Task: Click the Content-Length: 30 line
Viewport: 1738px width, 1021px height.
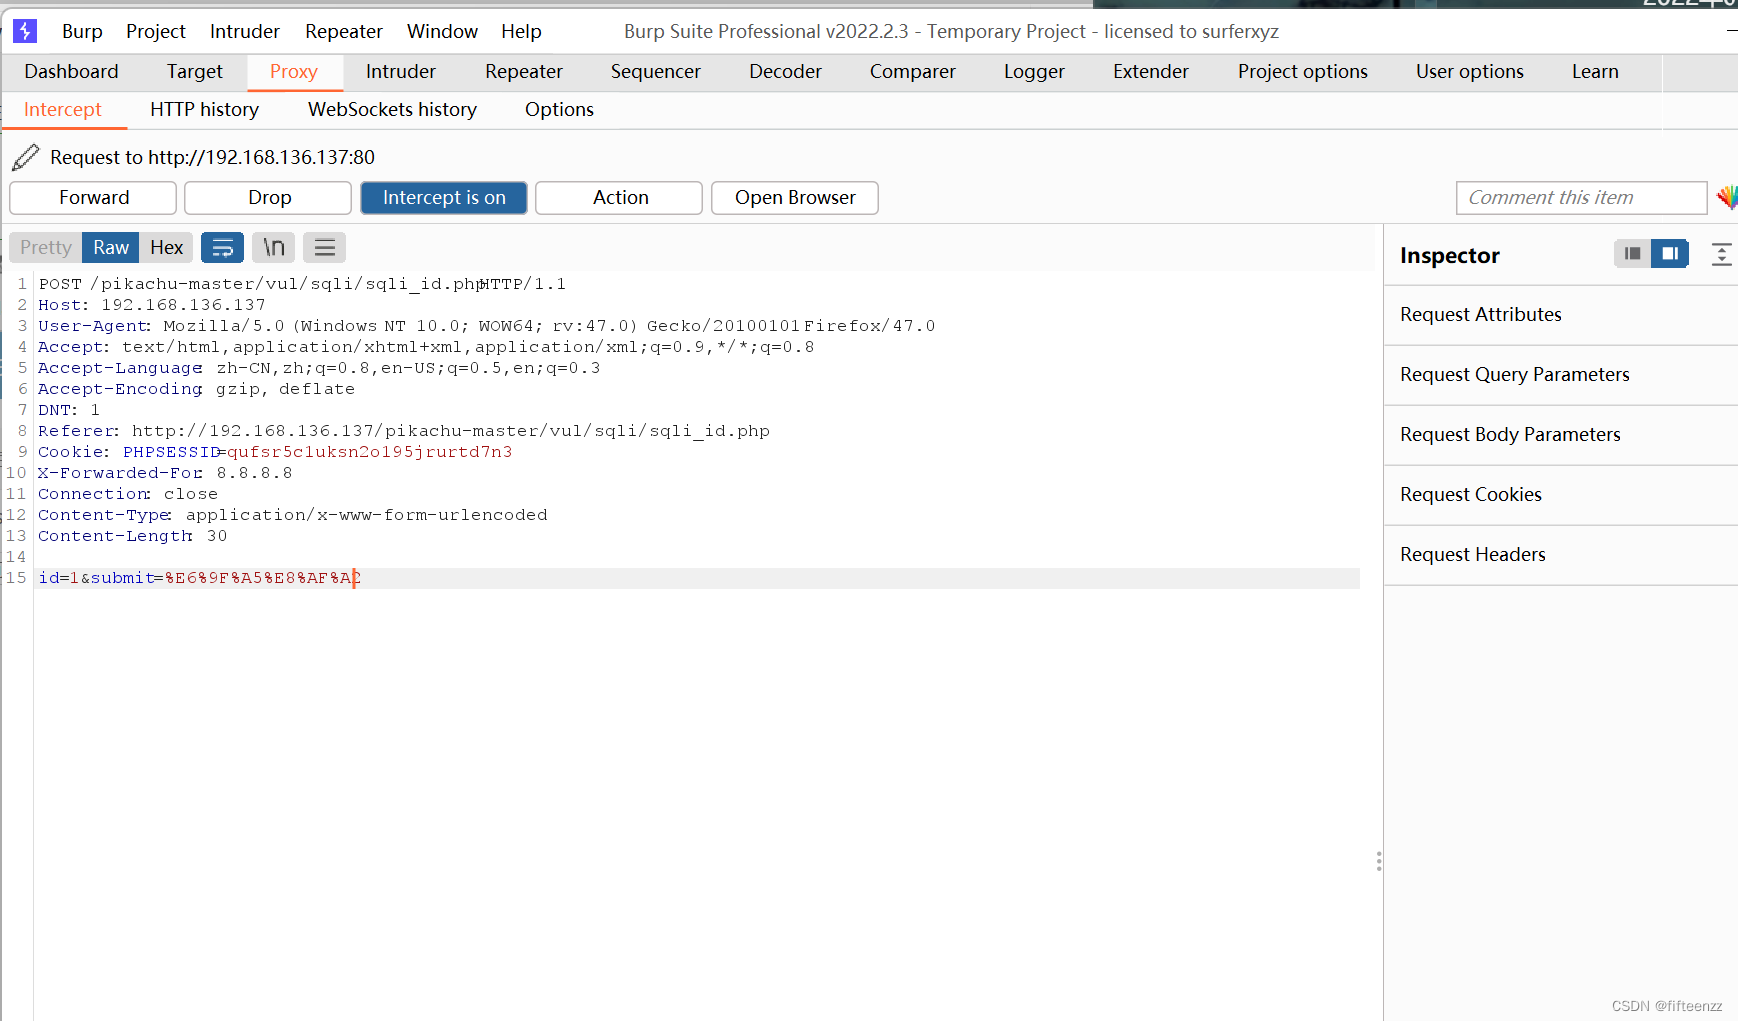Action: [x=132, y=536]
